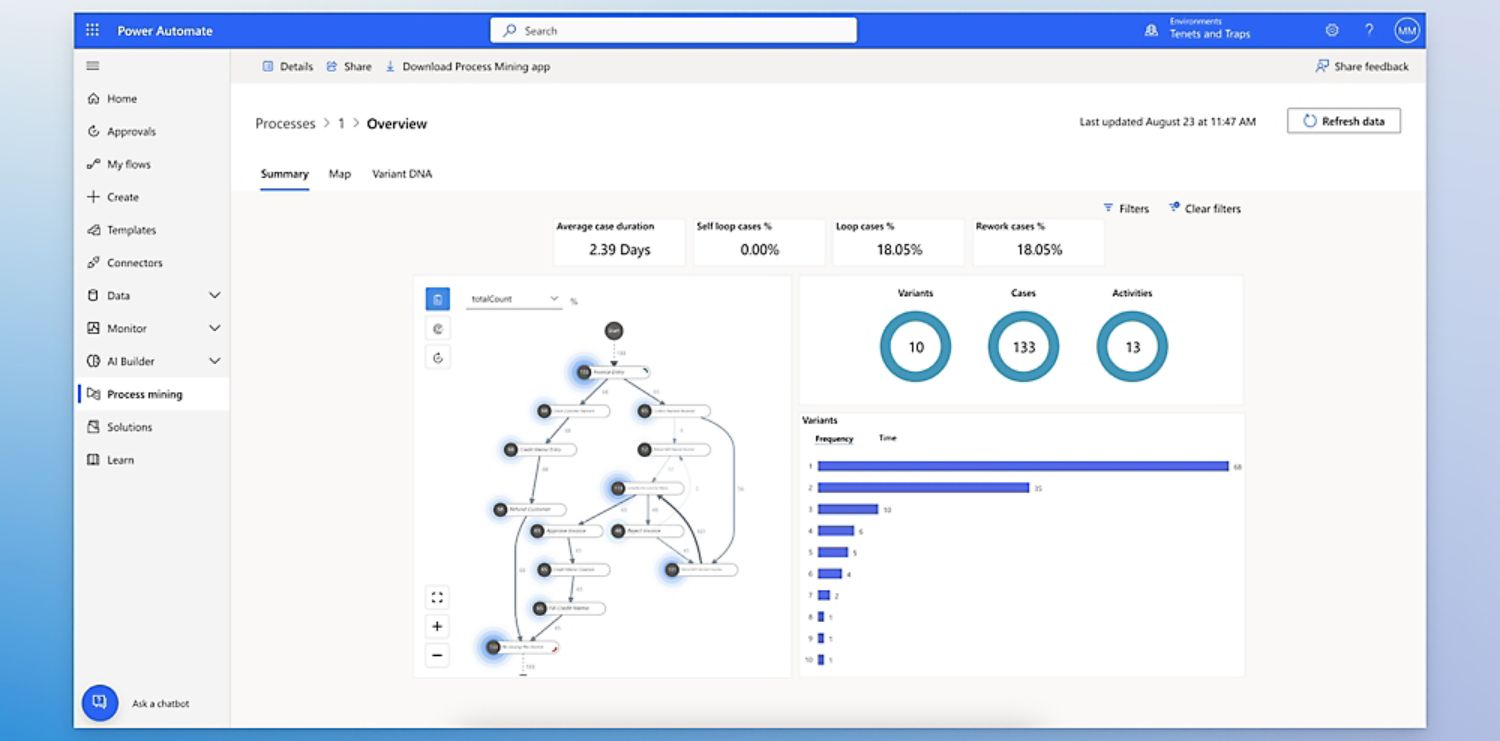Select the Frequency view for Variants
The width and height of the screenshot is (1500, 741).
[834, 438]
